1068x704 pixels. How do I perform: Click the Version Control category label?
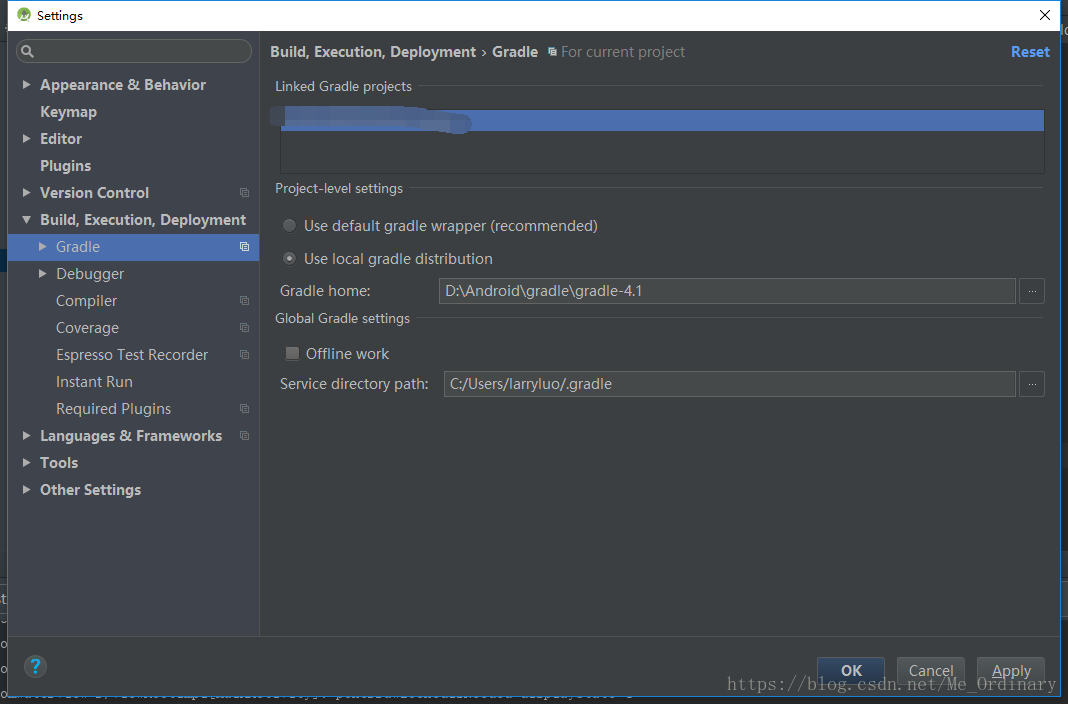coord(94,193)
